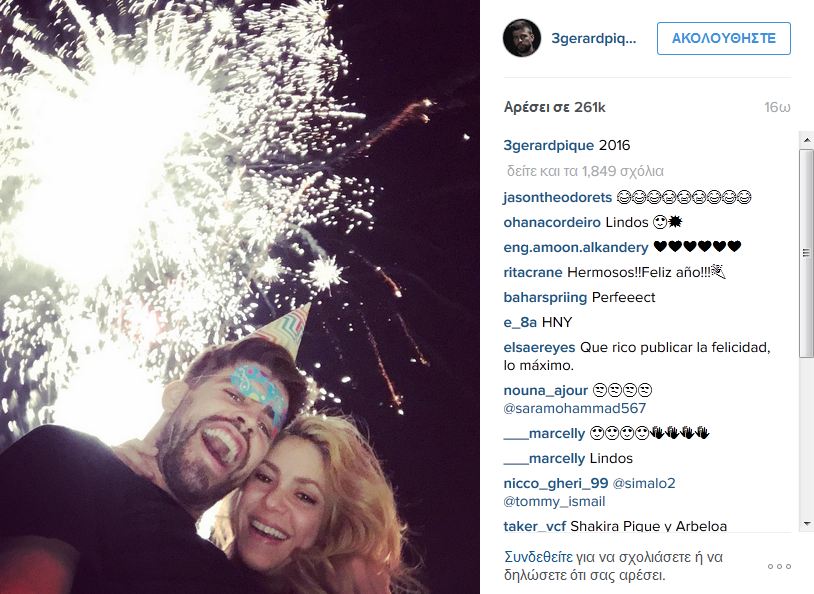Open ohanacordeiro commenter profile
The image size is (814, 594).
point(552,222)
